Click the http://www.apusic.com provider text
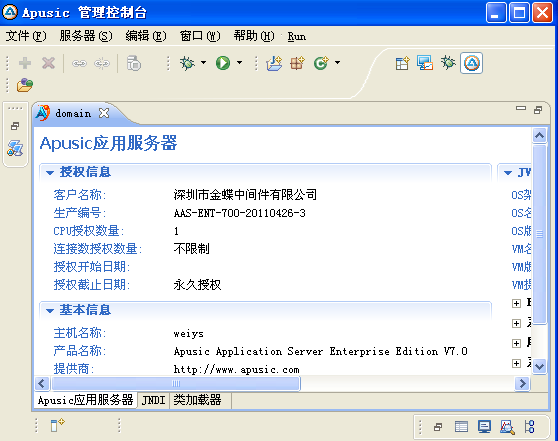The width and height of the screenshot is (558, 441). 237,370
